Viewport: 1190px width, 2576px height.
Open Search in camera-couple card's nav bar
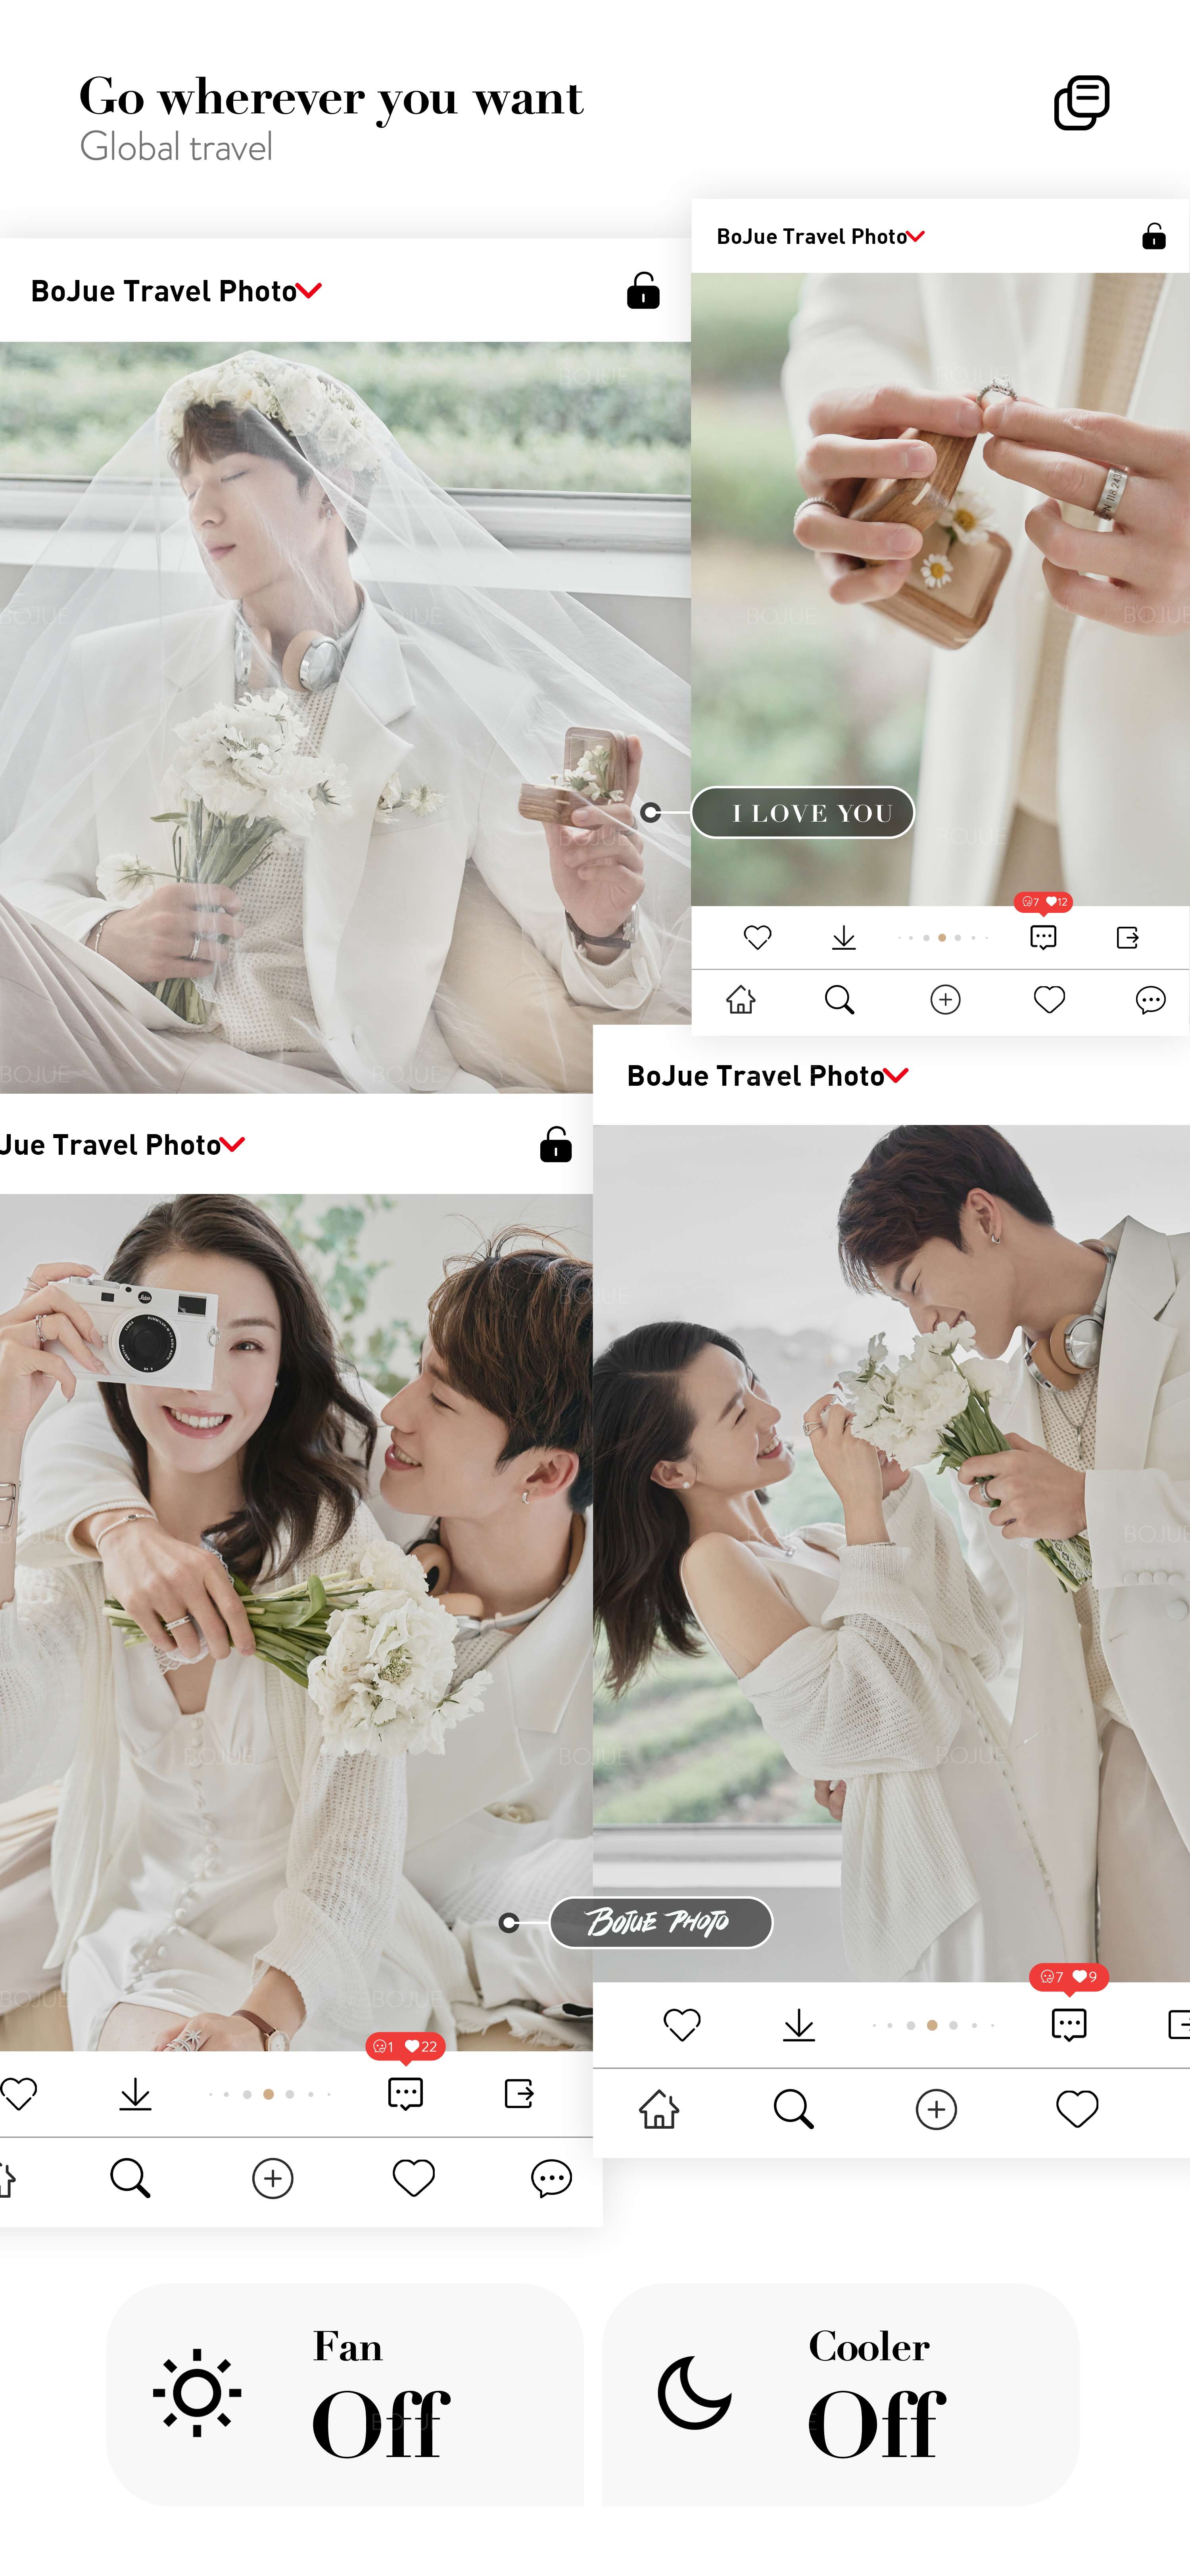point(130,2177)
